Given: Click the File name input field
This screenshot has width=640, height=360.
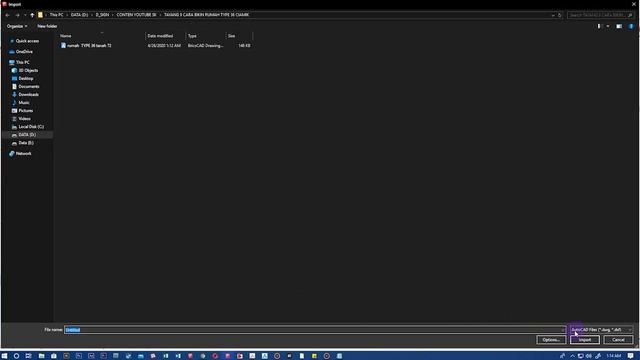Looking at the screenshot, I should [315, 330].
